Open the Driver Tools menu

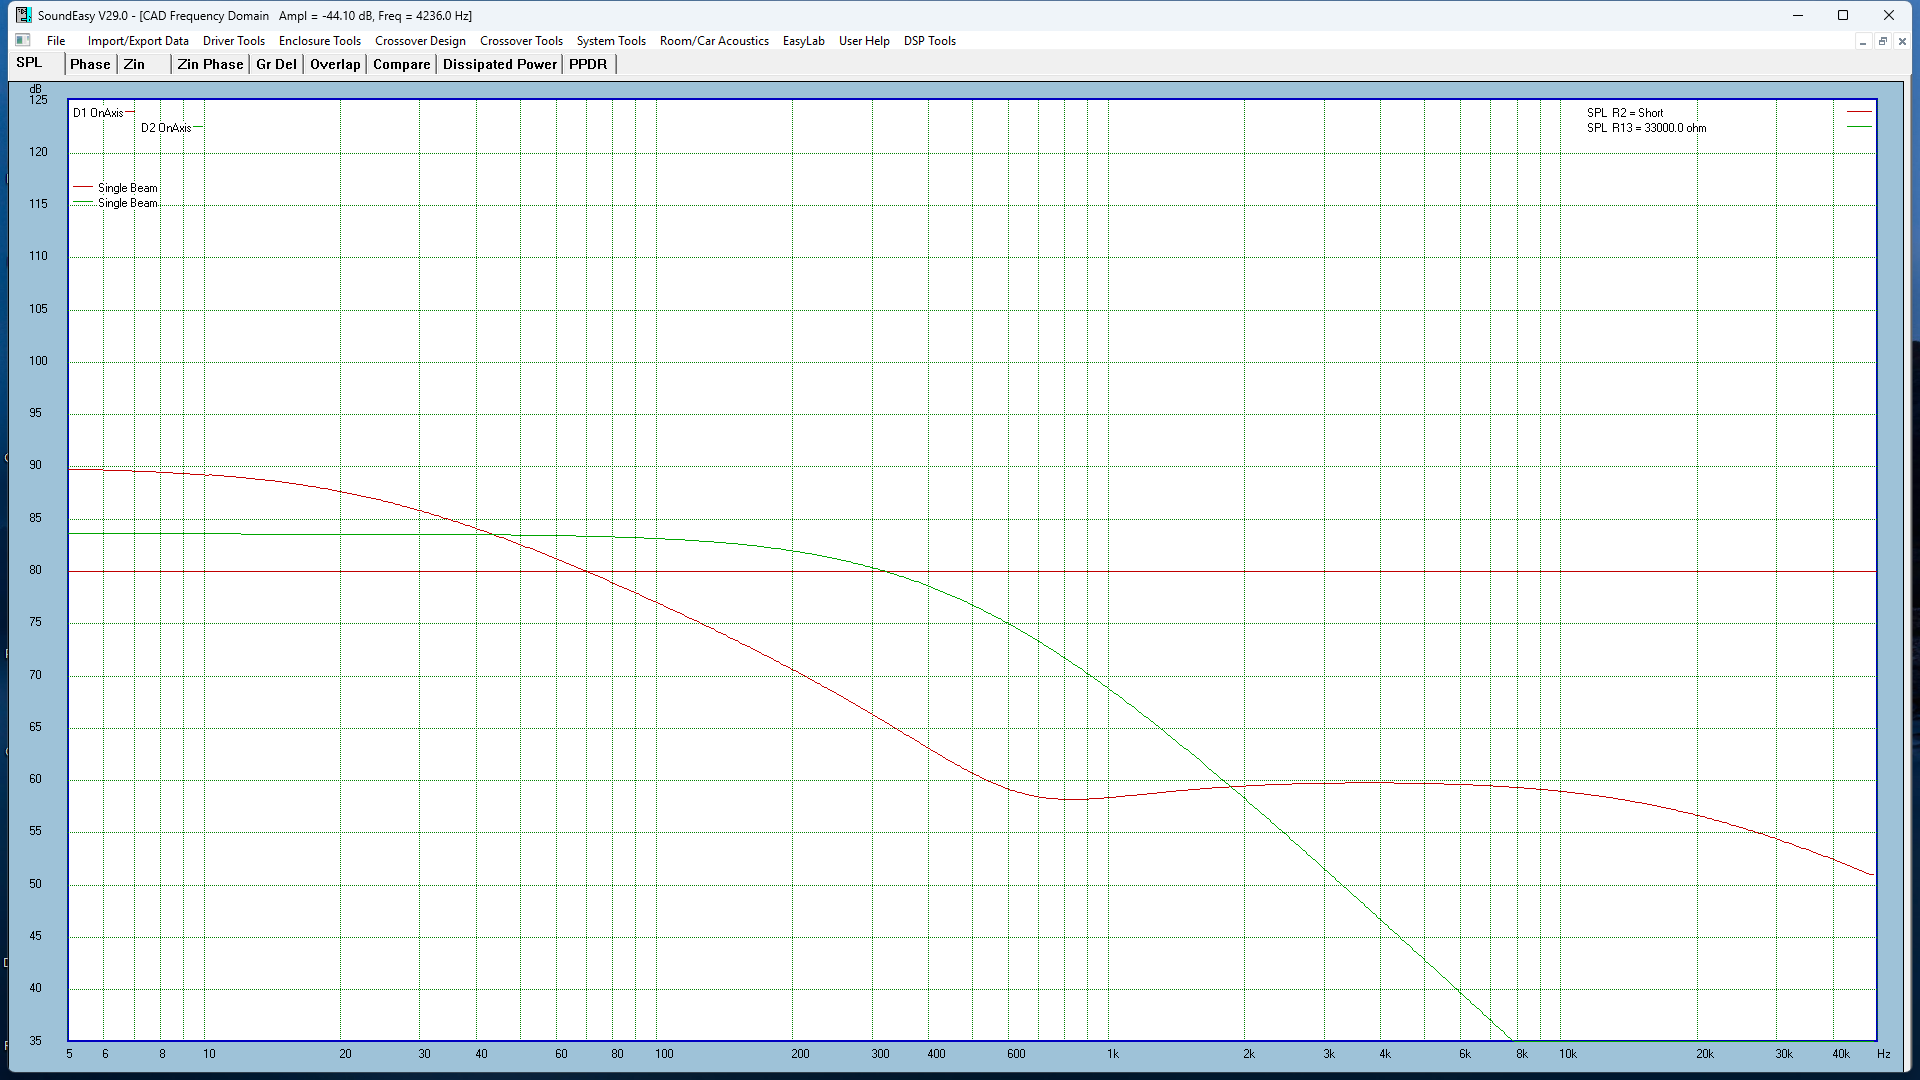(234, 41)
